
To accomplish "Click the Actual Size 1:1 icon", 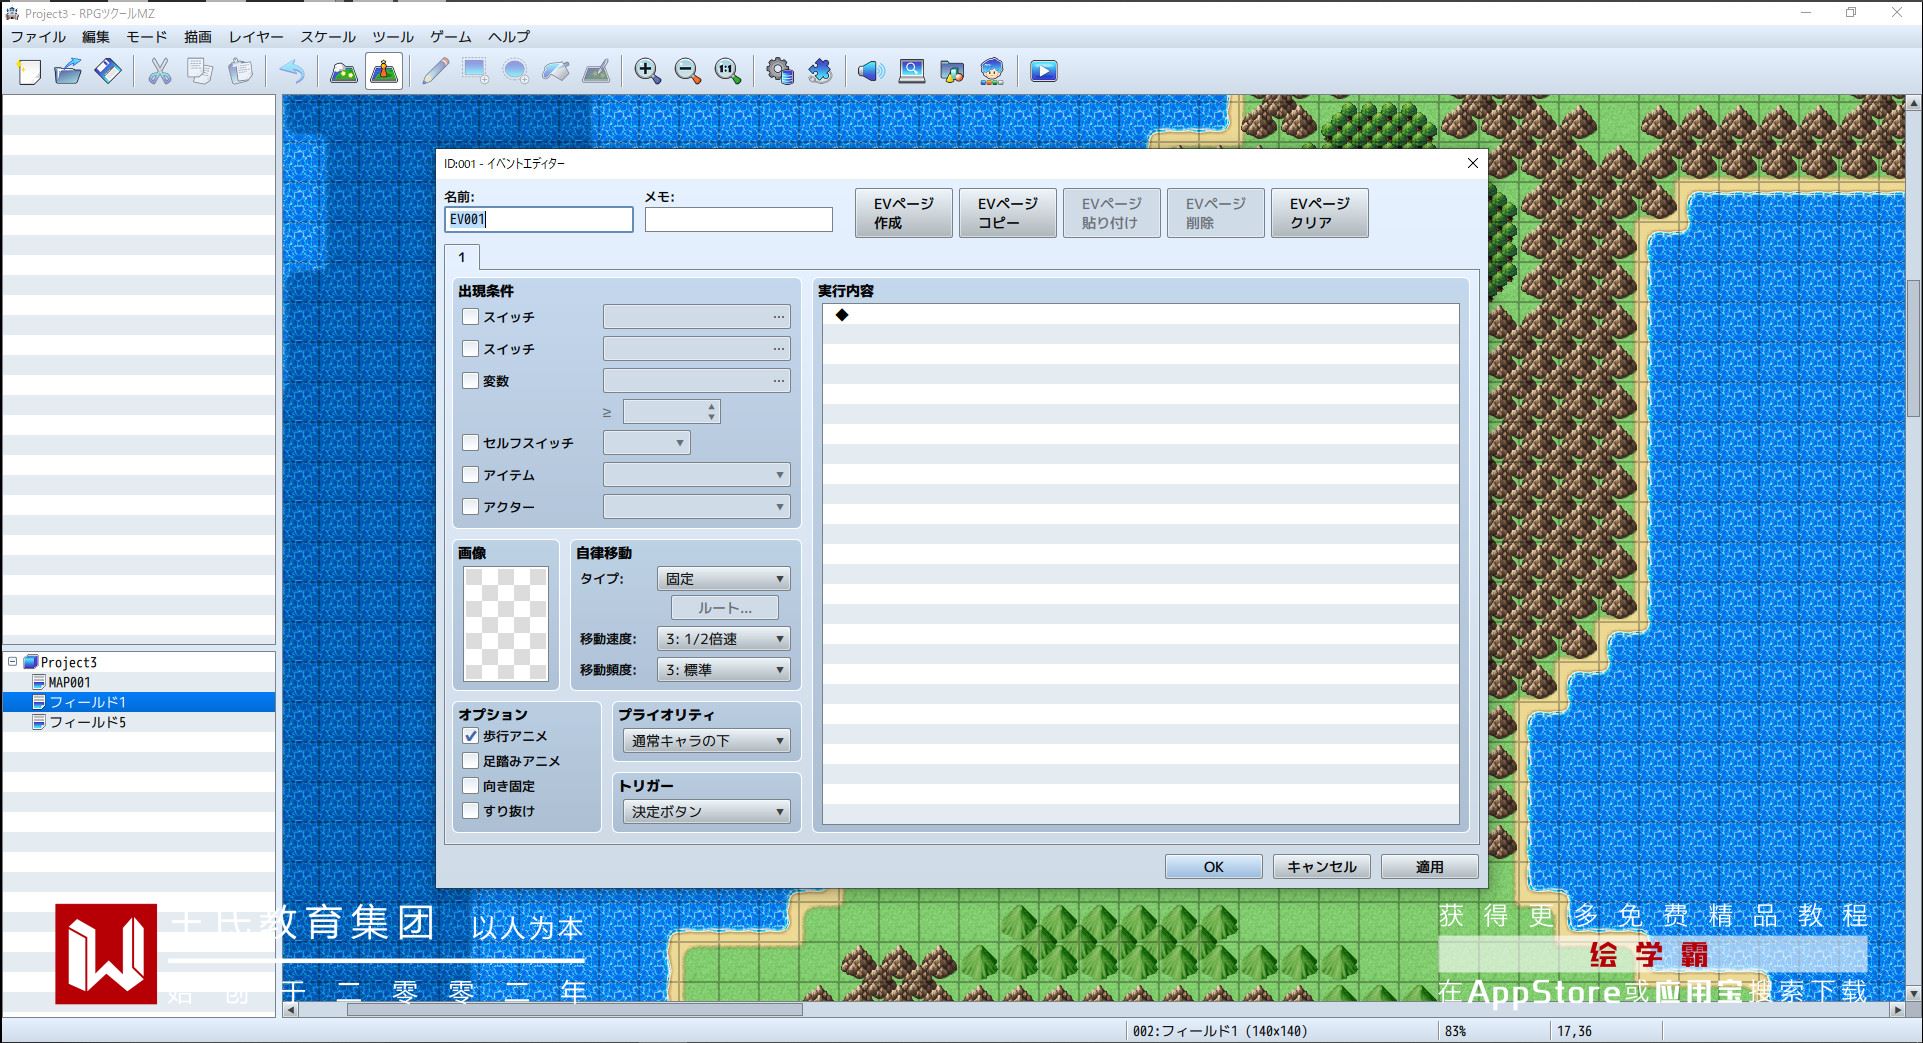I will point(728,71).
